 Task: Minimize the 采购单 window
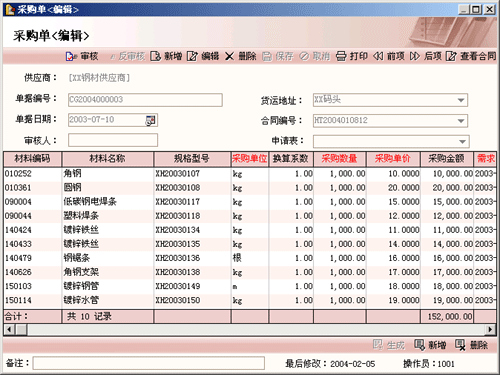(x=464, y=9)
